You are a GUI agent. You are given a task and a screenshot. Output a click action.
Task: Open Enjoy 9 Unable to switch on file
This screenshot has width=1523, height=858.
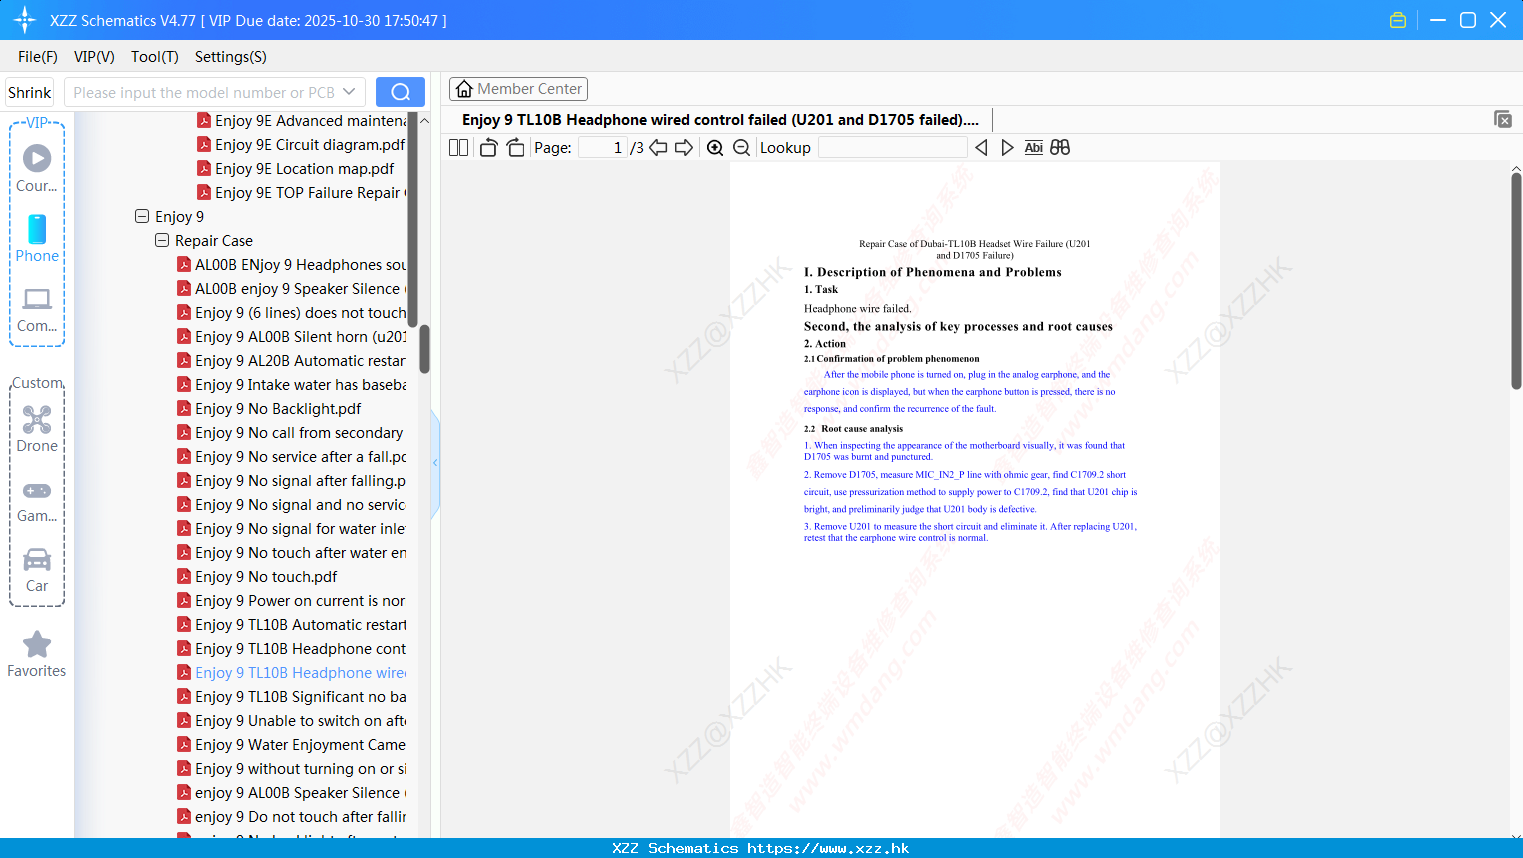click(x=291, y=720)
